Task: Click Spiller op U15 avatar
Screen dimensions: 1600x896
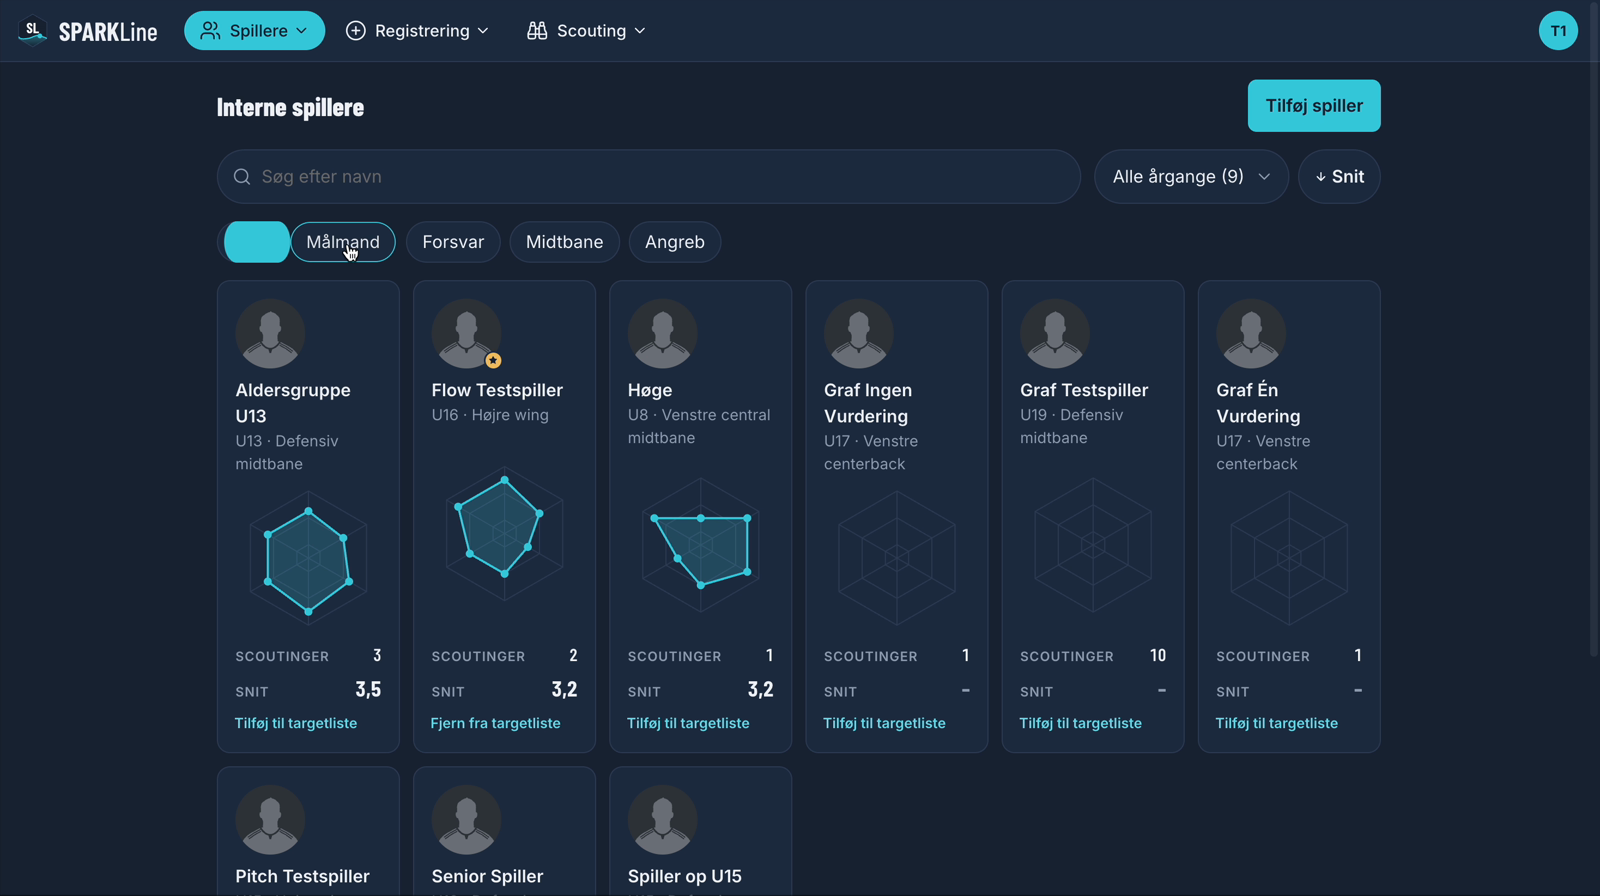Action: (x=662, y=820)
